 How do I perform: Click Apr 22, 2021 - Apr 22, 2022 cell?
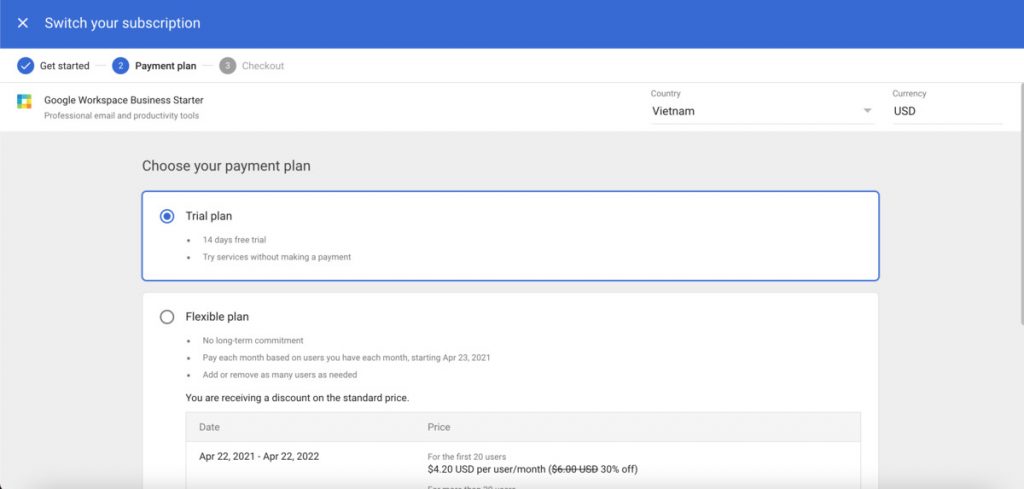tap(259, 456)
